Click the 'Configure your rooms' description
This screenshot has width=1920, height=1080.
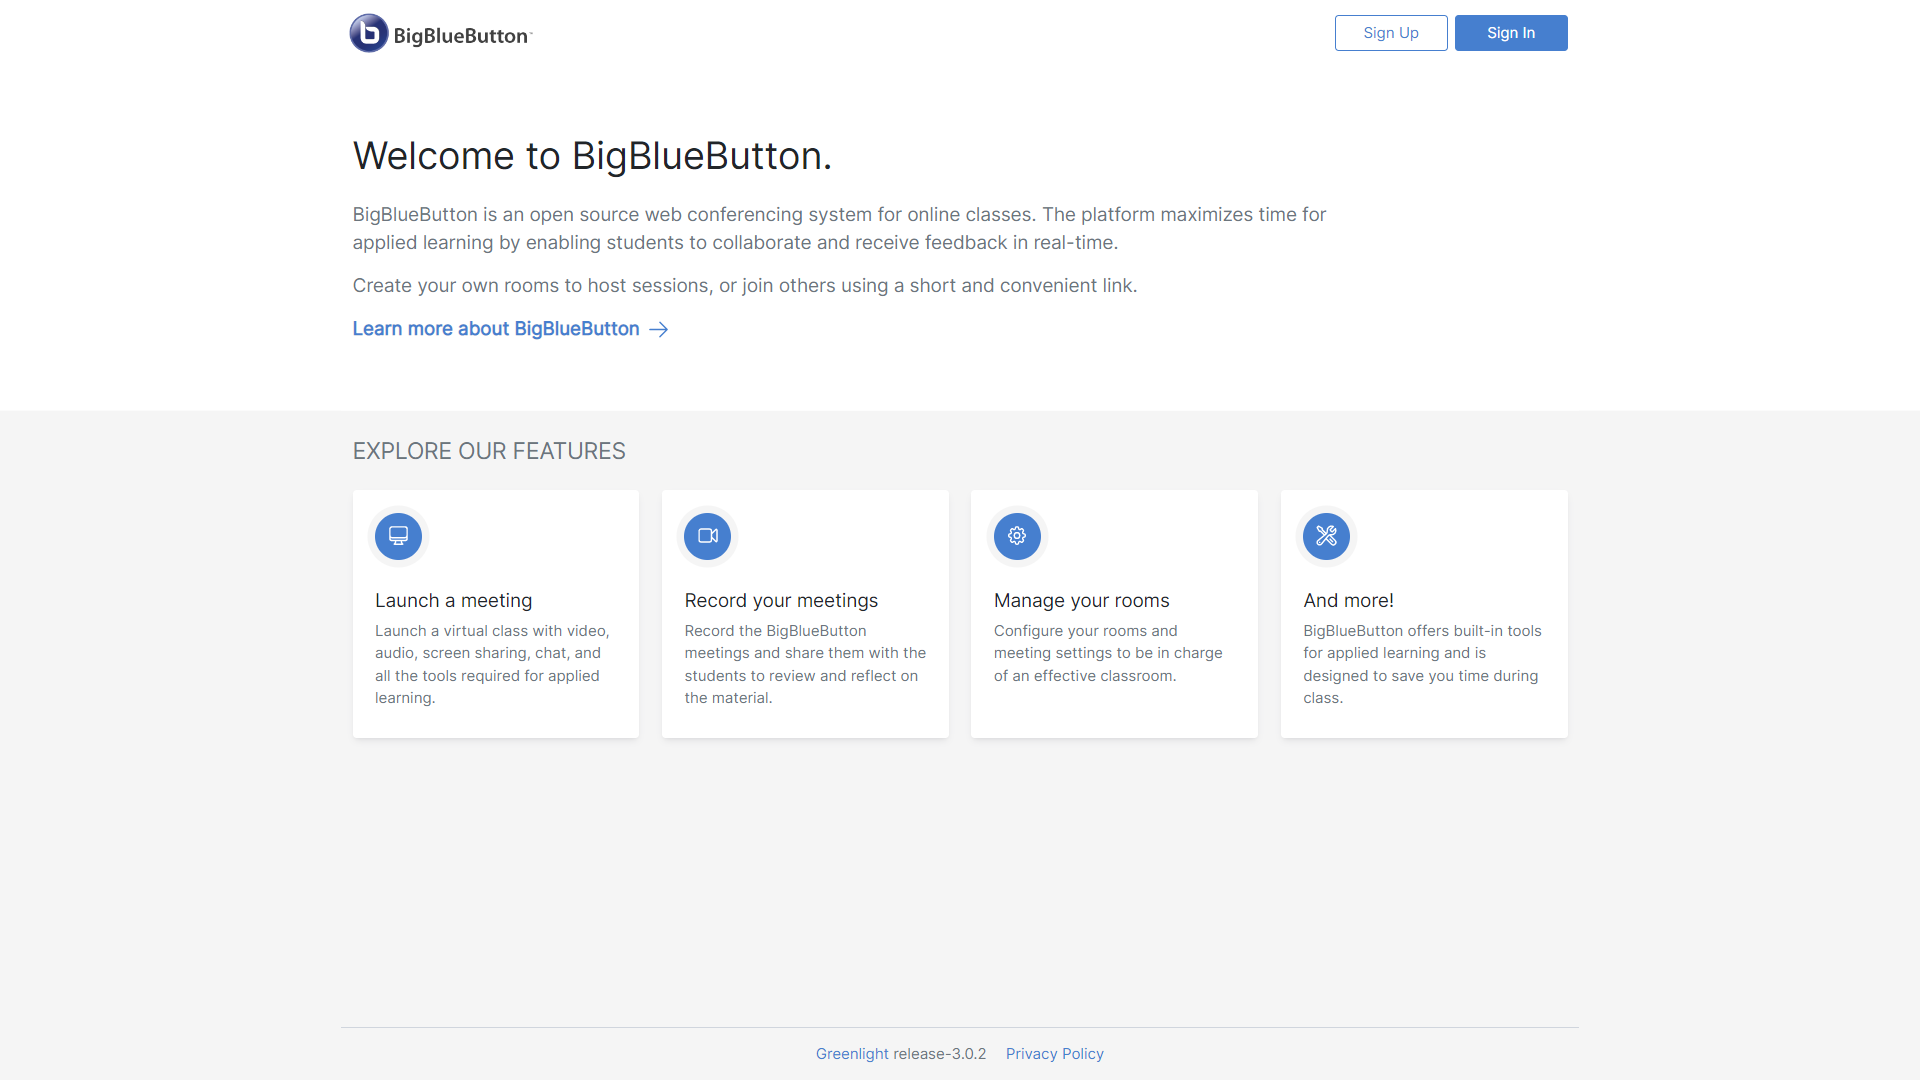(x=1109, y=653)
